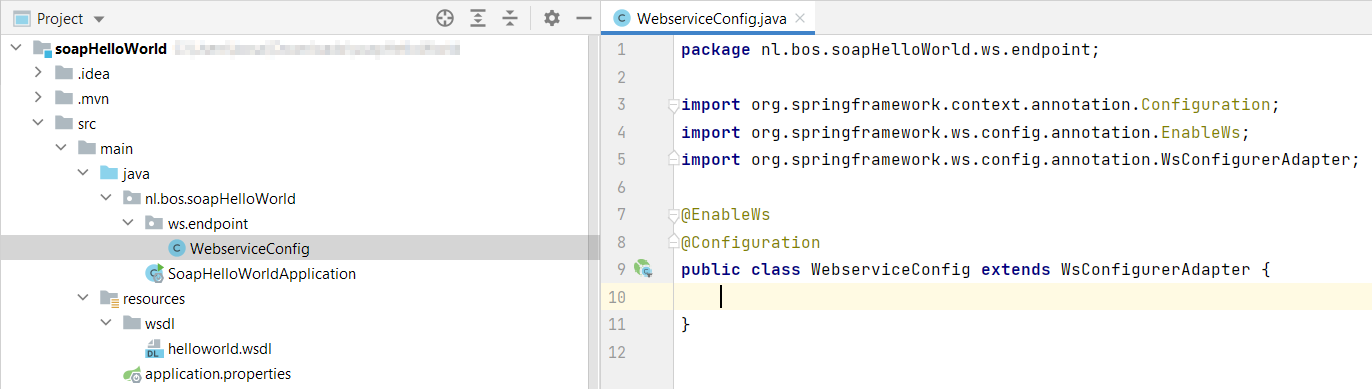Select the ws.endpoint package row
Viewport: 1372px width, 389px height.
(x=300, y=223)
